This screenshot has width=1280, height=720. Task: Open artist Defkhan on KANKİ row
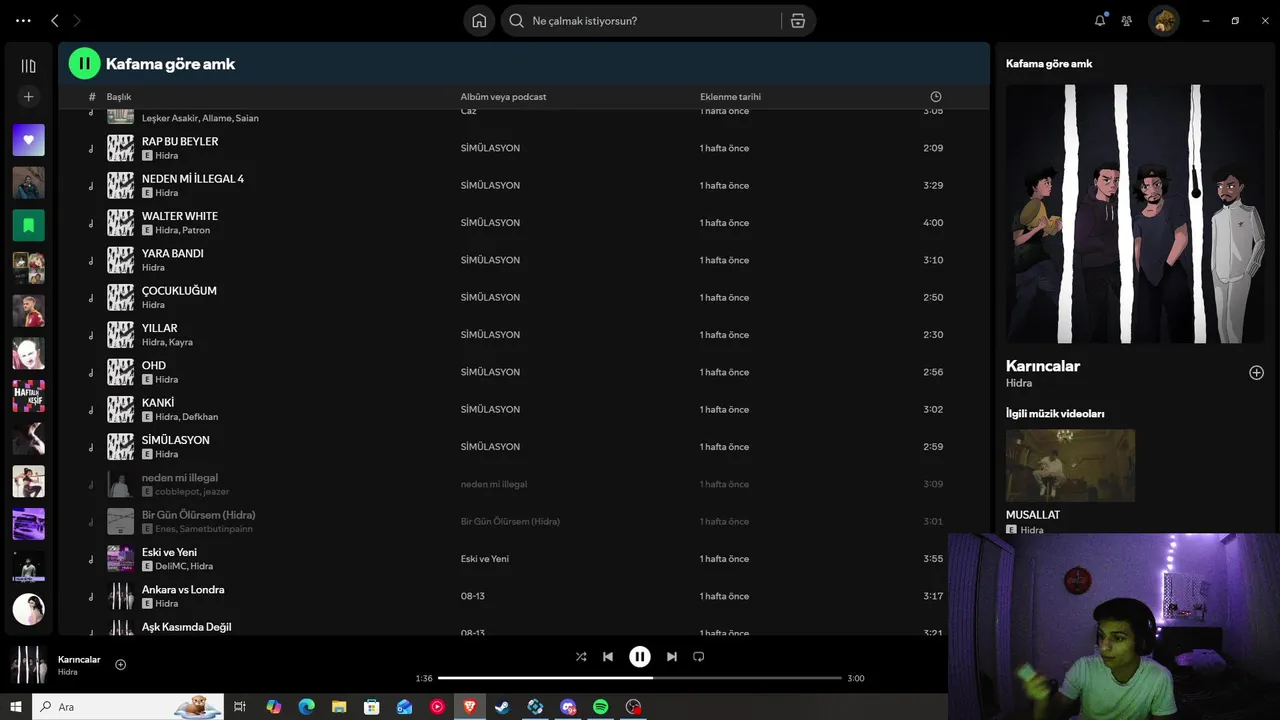coord(200,417)
